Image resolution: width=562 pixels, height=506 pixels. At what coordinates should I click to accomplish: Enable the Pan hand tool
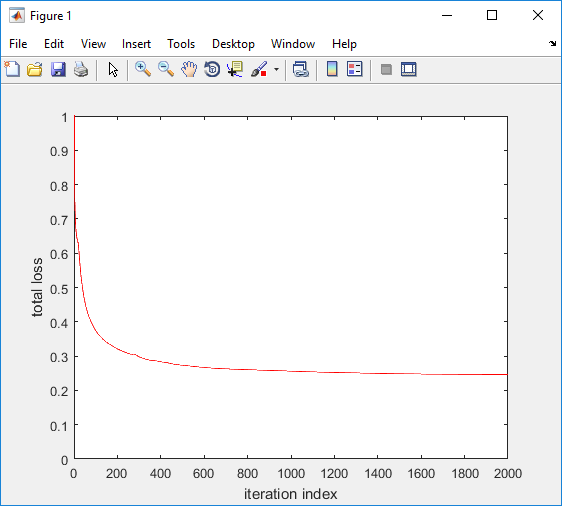(x=189, y=69)
